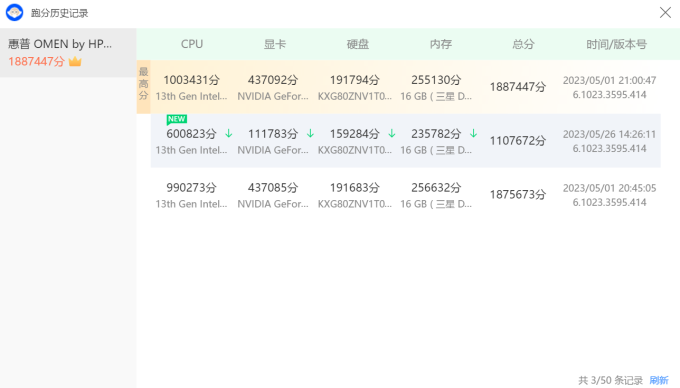The height and width of the screenshot is (388, 680).
Task: Click the 刷新 refresh link
Action: click(x=659, y=380)
